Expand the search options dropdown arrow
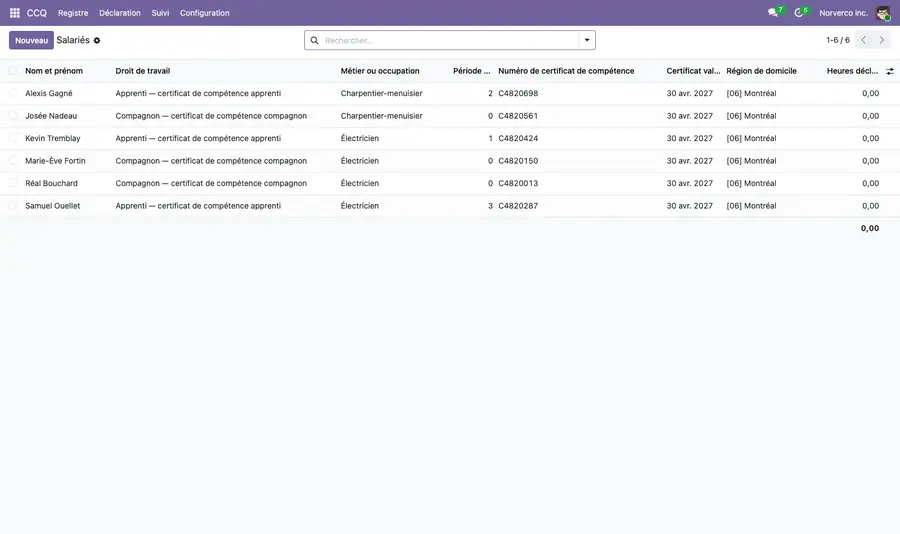 point(587,40)
